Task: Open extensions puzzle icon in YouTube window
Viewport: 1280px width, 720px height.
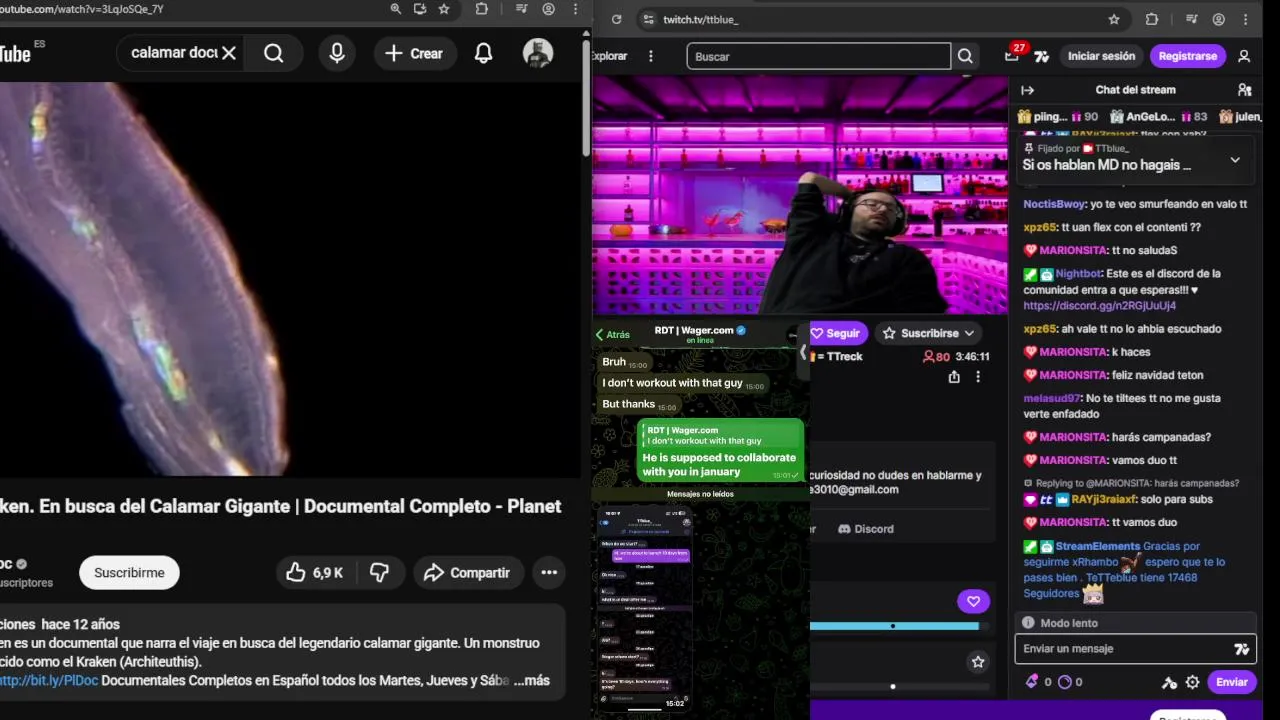Action: pos(481,9)
